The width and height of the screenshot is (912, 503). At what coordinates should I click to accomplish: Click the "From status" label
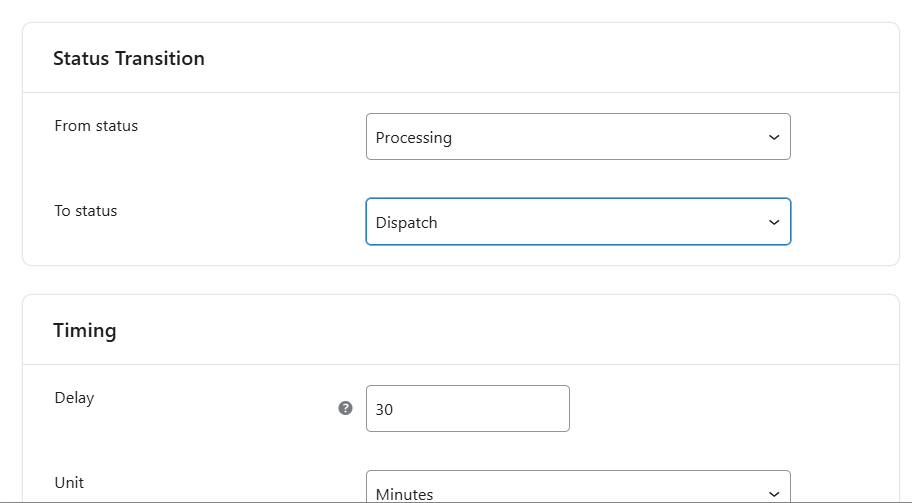pos(96,126)
